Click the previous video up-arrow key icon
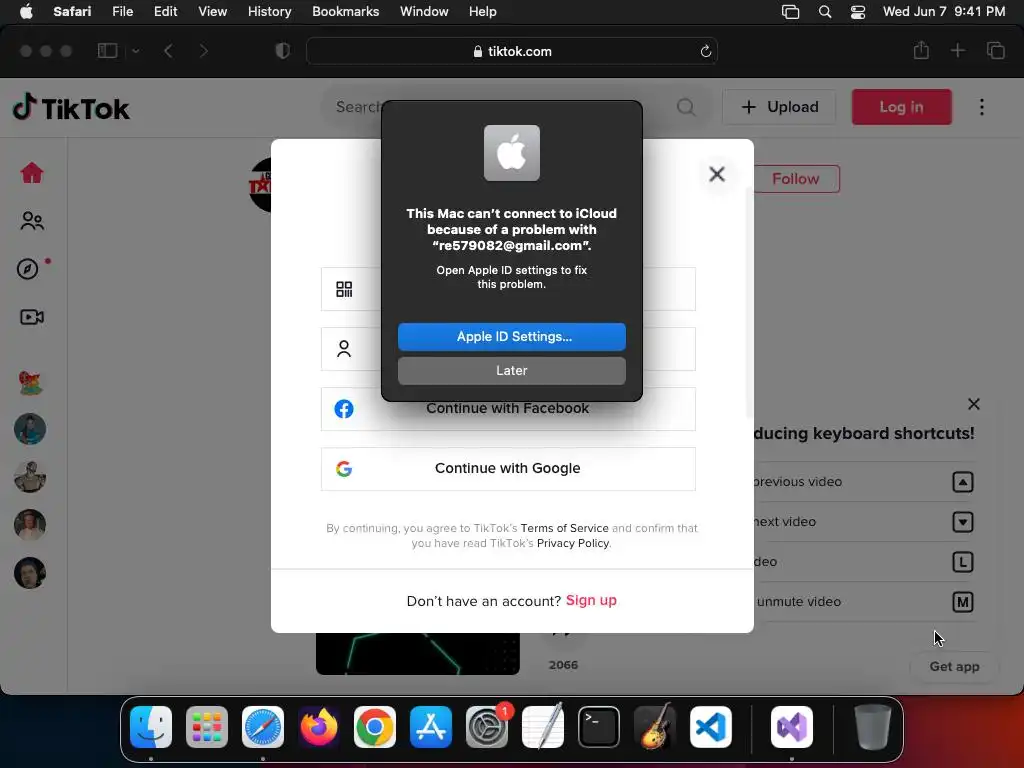Image resolution: width=1024 pixels, height=768 pixels. (963, 482)
